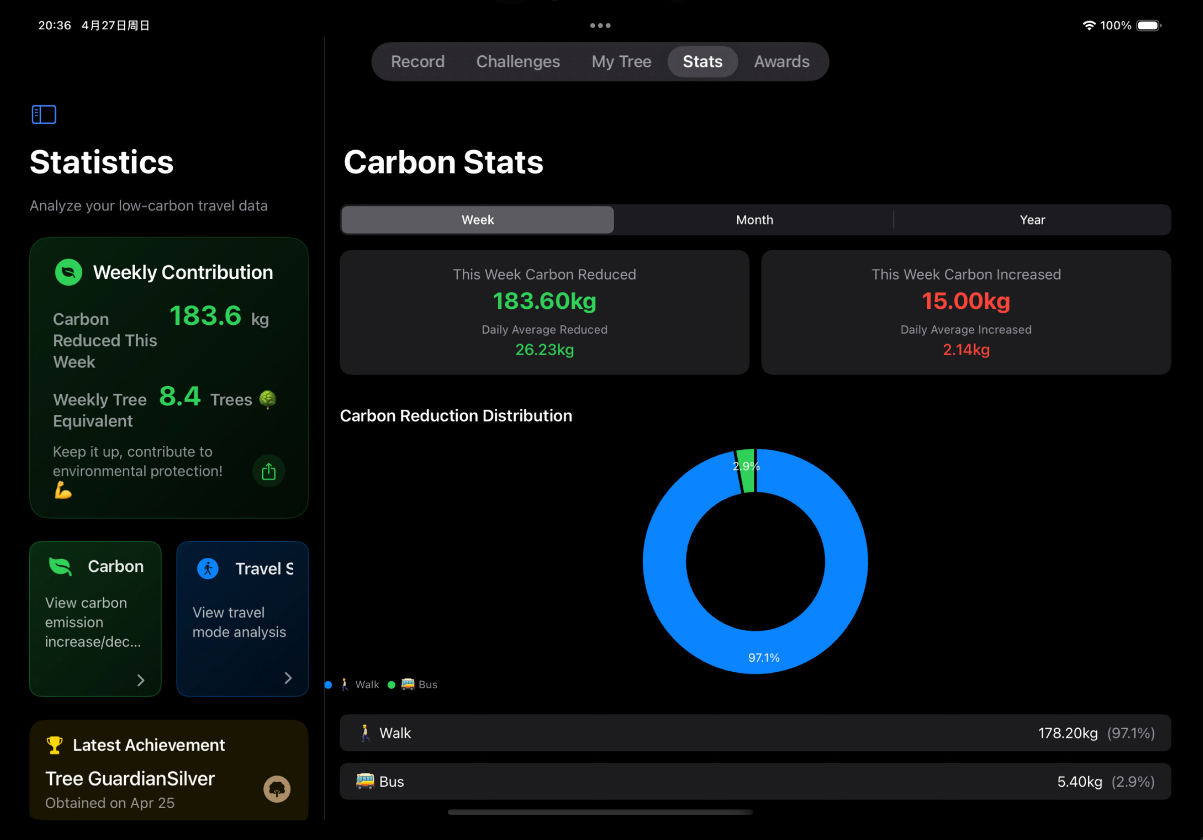
Task: Open the Awards tab
Action: [x=782, y=62]
